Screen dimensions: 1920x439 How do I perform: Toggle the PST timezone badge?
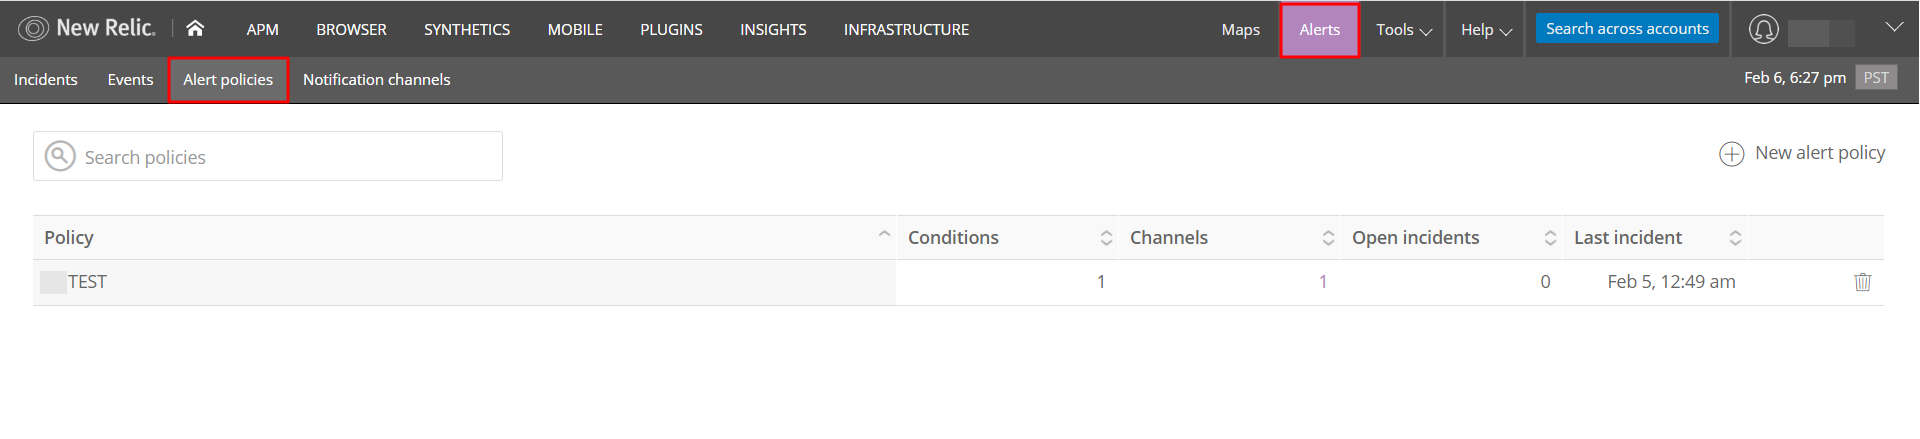[x=1875, y=78]
